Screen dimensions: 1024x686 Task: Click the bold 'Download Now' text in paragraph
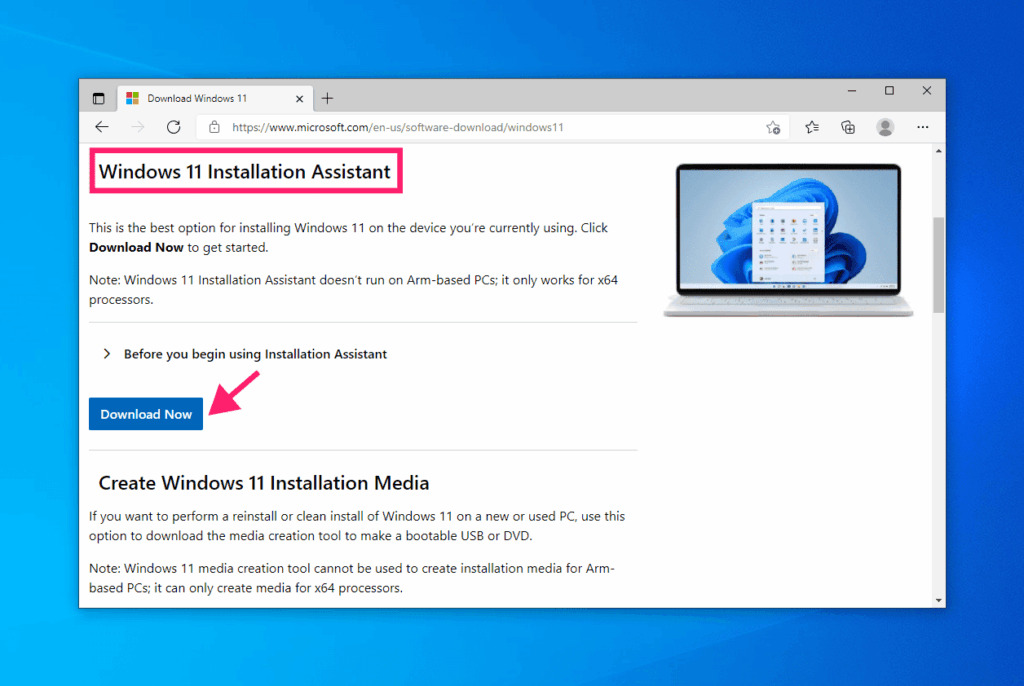[136, 248]
